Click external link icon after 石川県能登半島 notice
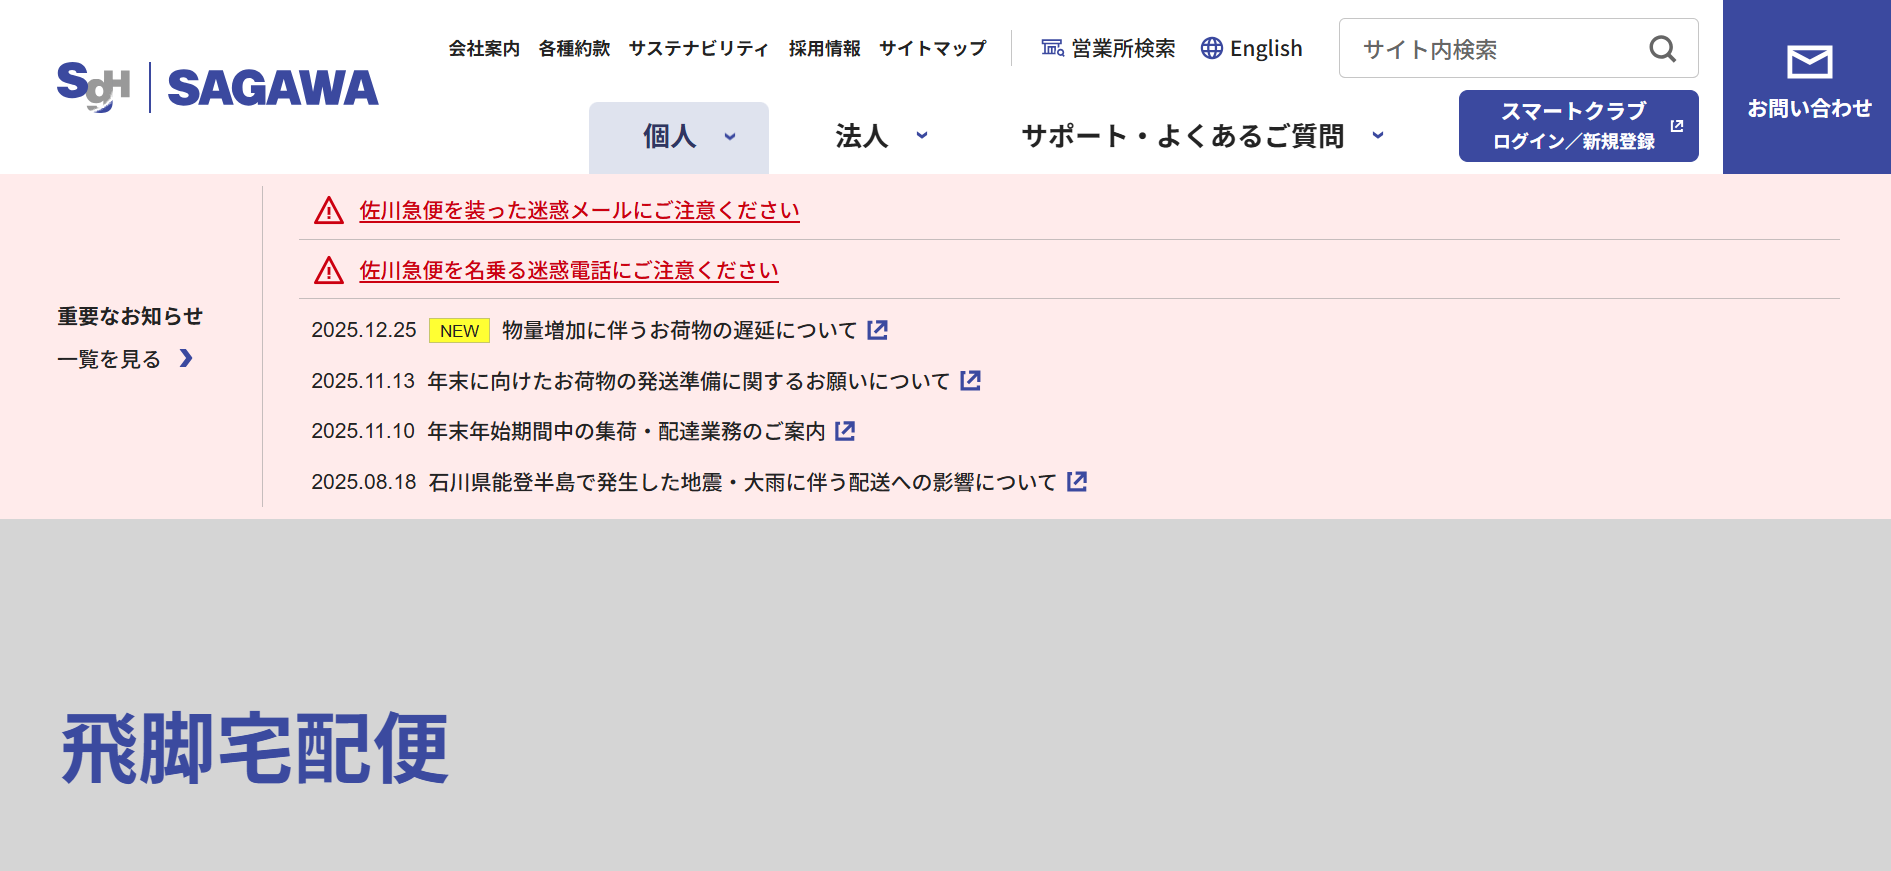The width and height of the screenshot is (1891, 871). click(1076, 482)
